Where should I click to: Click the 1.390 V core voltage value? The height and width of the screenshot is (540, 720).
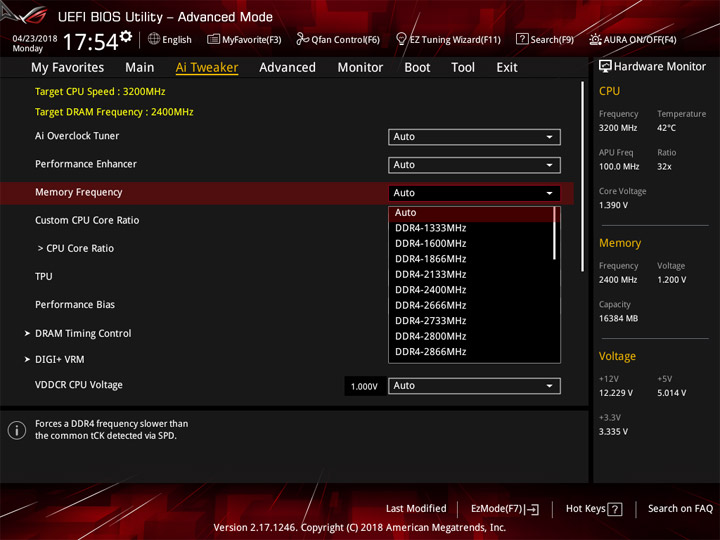coord(613,206)
